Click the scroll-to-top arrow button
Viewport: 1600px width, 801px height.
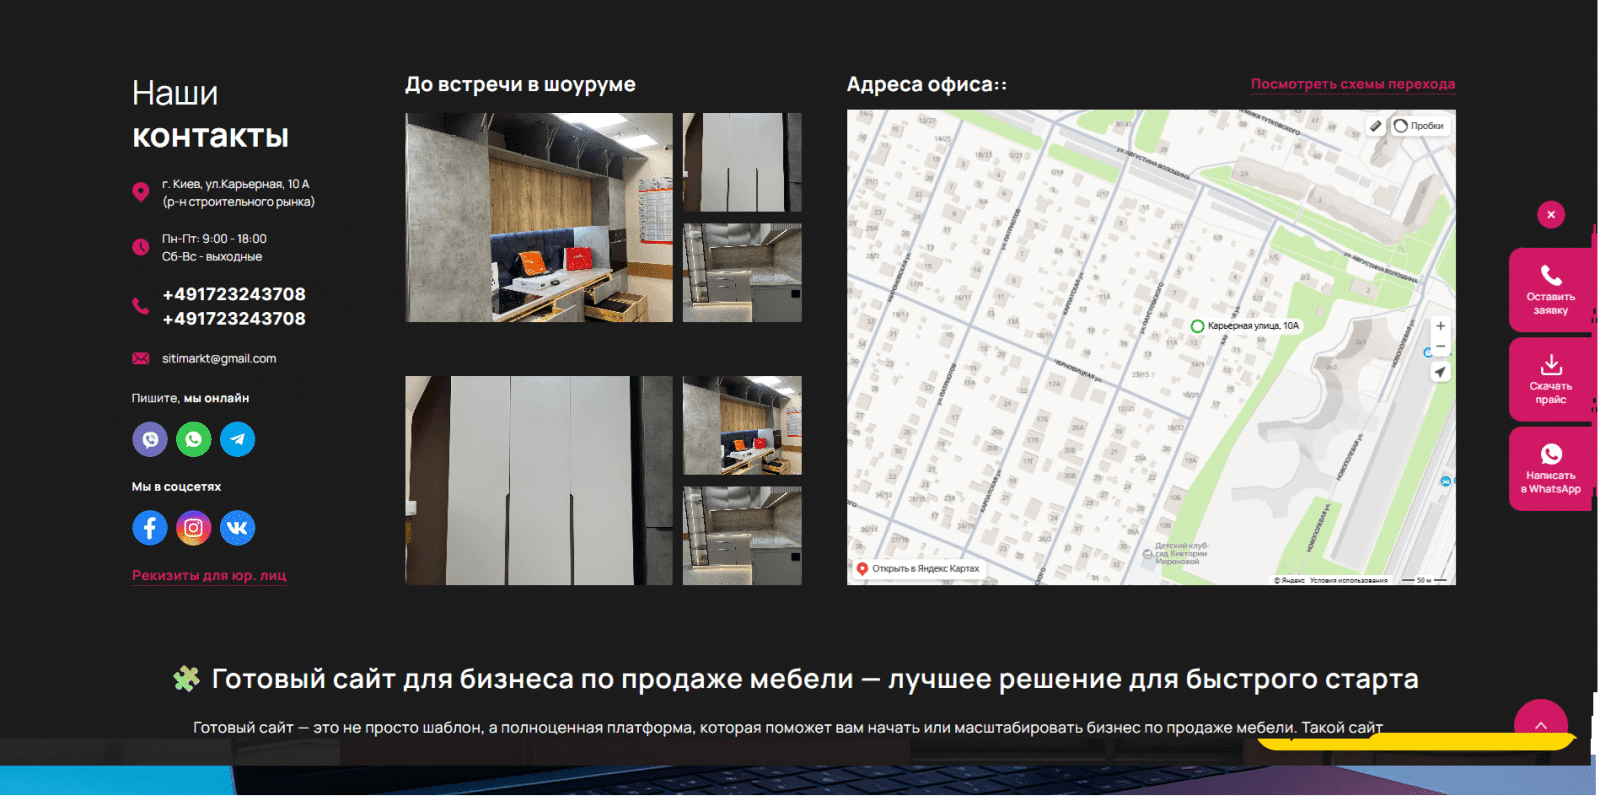pos(1540,725)
